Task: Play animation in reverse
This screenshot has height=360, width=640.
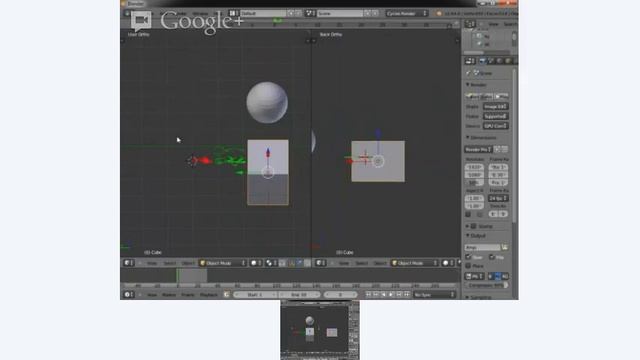Action: (x=384, y=294)
